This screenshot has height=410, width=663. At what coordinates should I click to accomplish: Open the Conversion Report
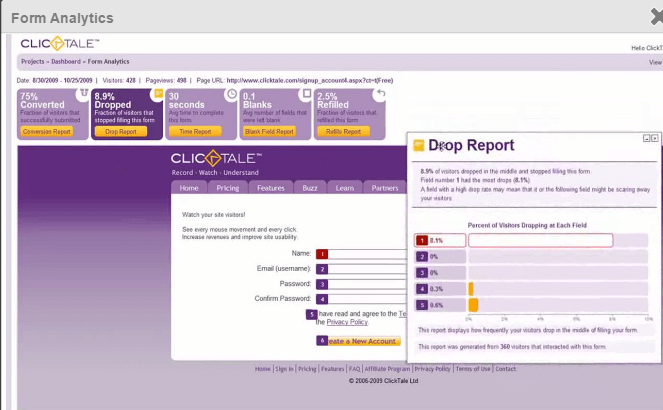(47, 132)
